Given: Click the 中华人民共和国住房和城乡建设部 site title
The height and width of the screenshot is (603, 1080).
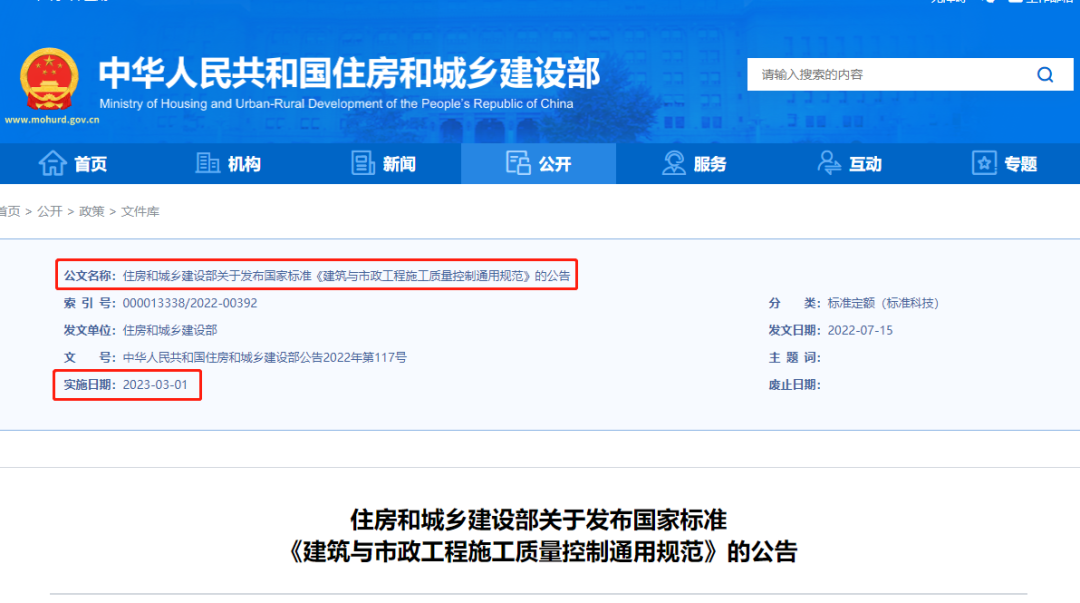Looking at the screenshot, I should coord(349,72).
